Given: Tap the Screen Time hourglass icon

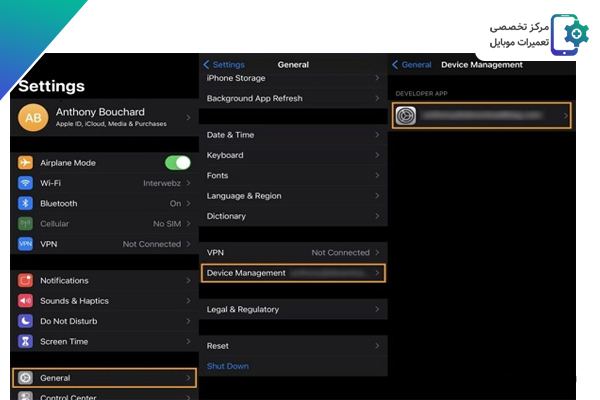Looking at the screenshot, I should (25, 341).
